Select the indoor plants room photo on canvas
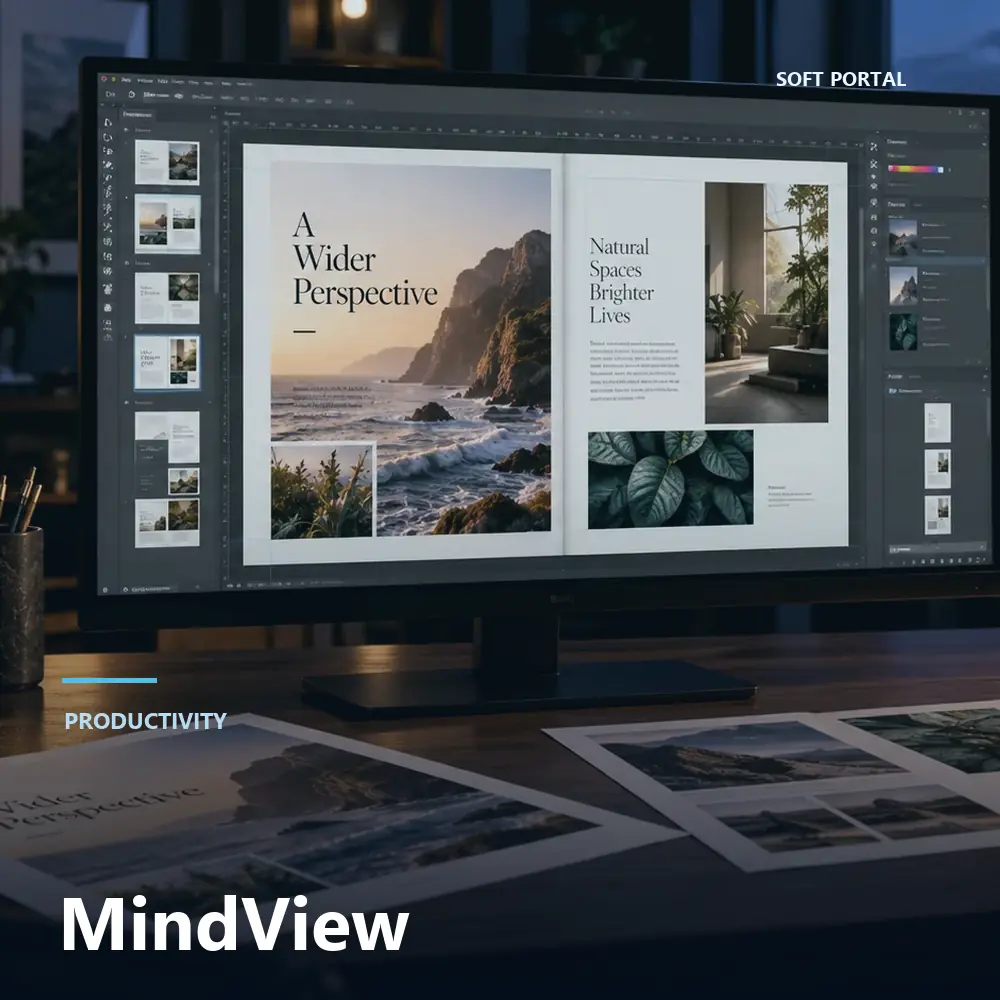 [766, 302]
